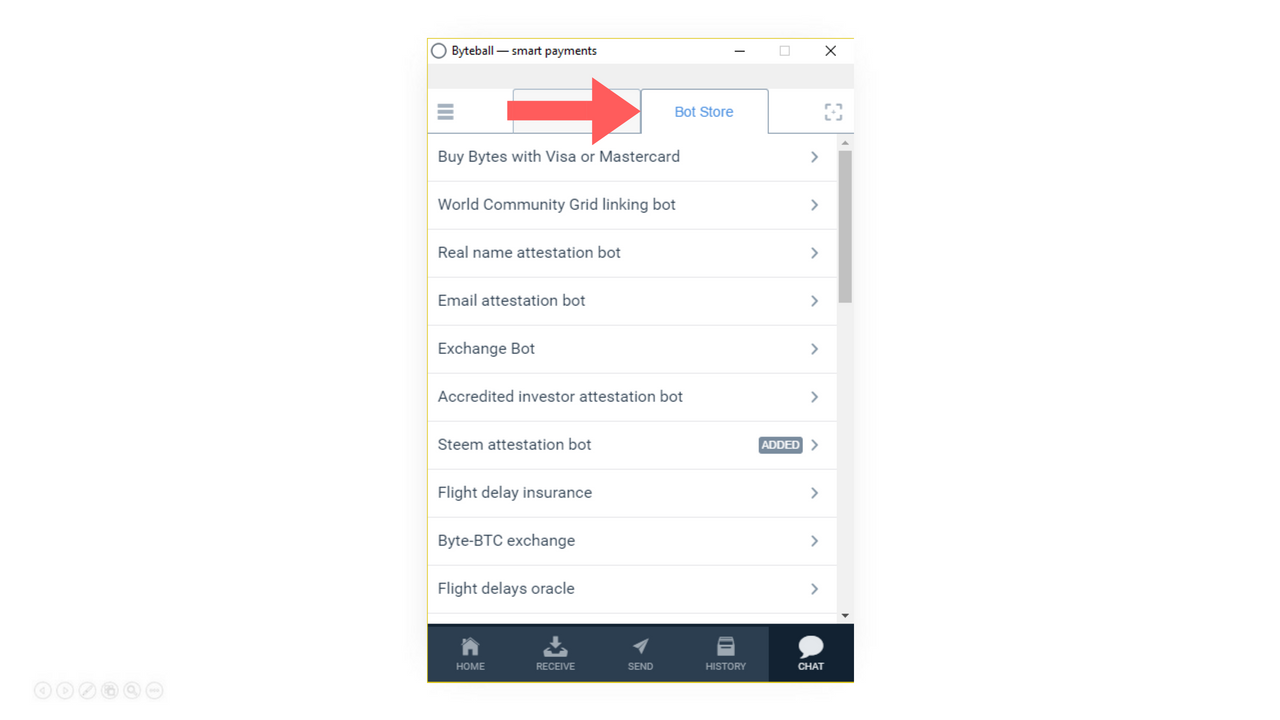
Task: Expand the Exchange Bot chevron
Action: point(815,349)
